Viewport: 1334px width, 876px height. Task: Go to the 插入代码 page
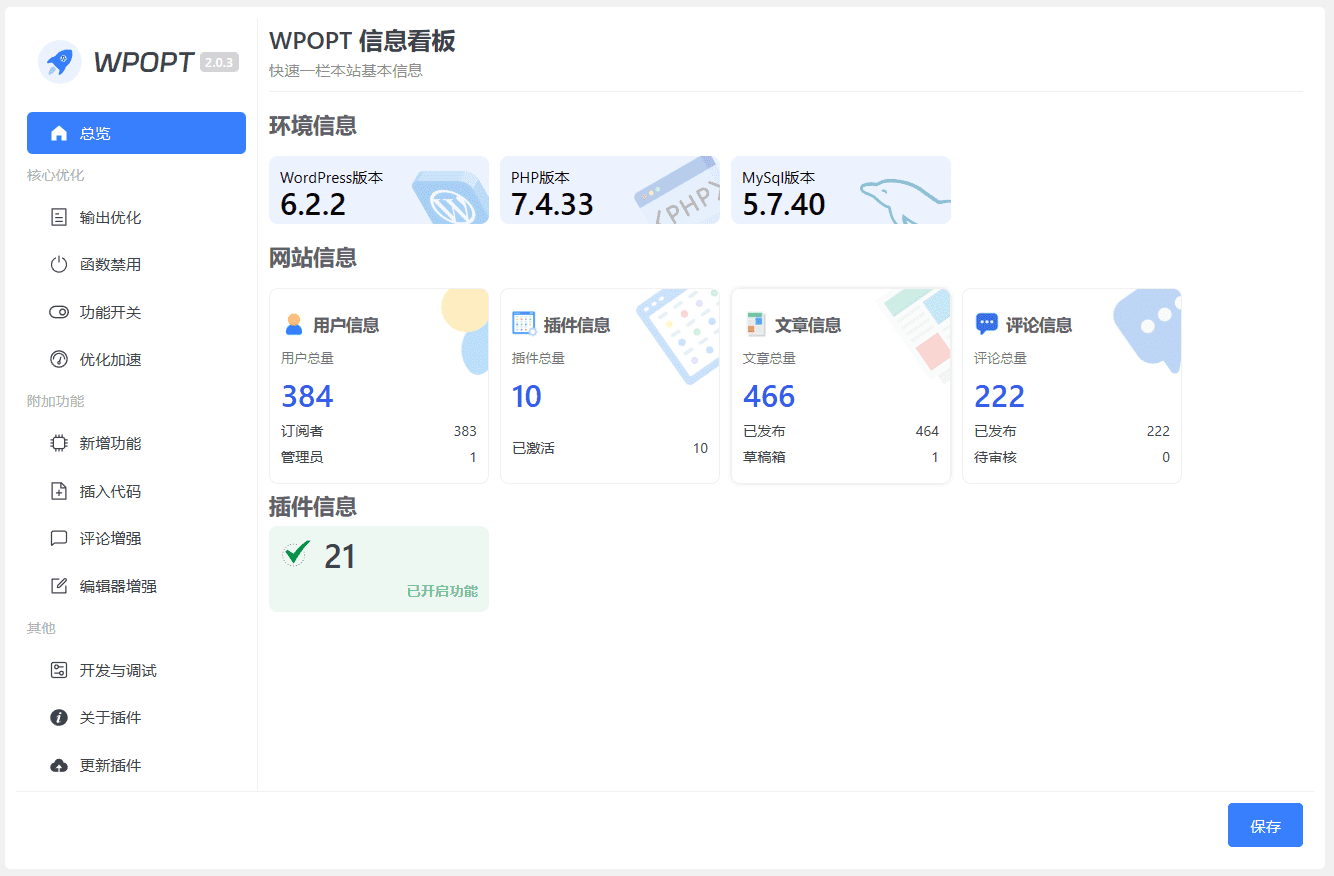pos(136,491)
